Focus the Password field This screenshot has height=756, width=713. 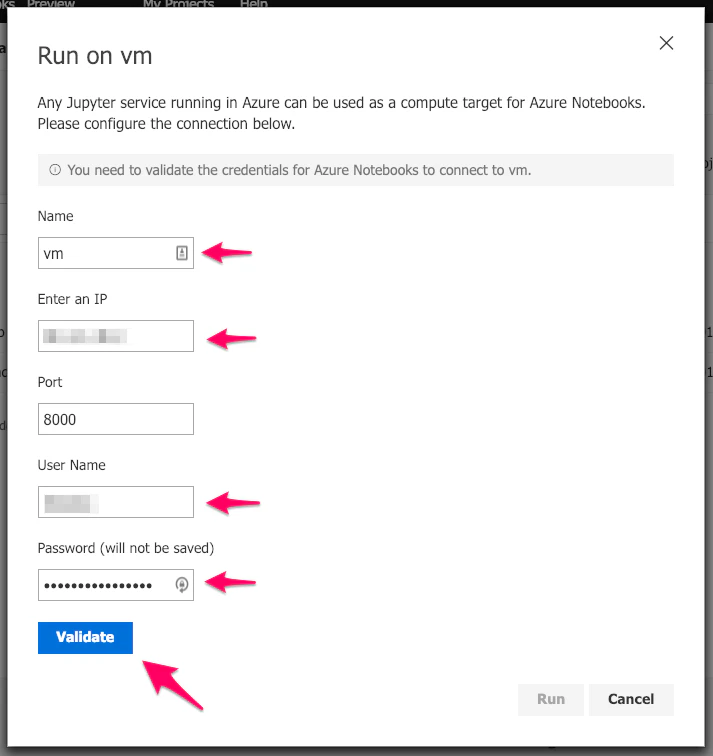116,585
